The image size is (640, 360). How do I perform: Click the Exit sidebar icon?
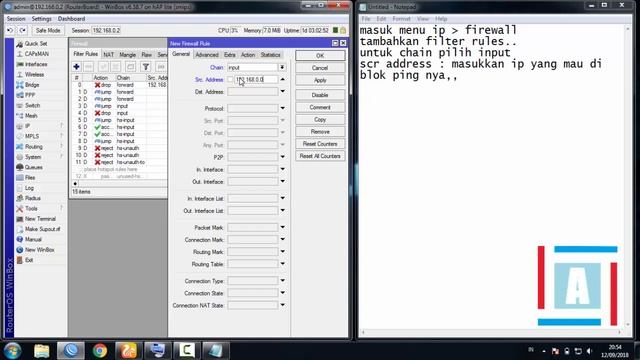19,260
